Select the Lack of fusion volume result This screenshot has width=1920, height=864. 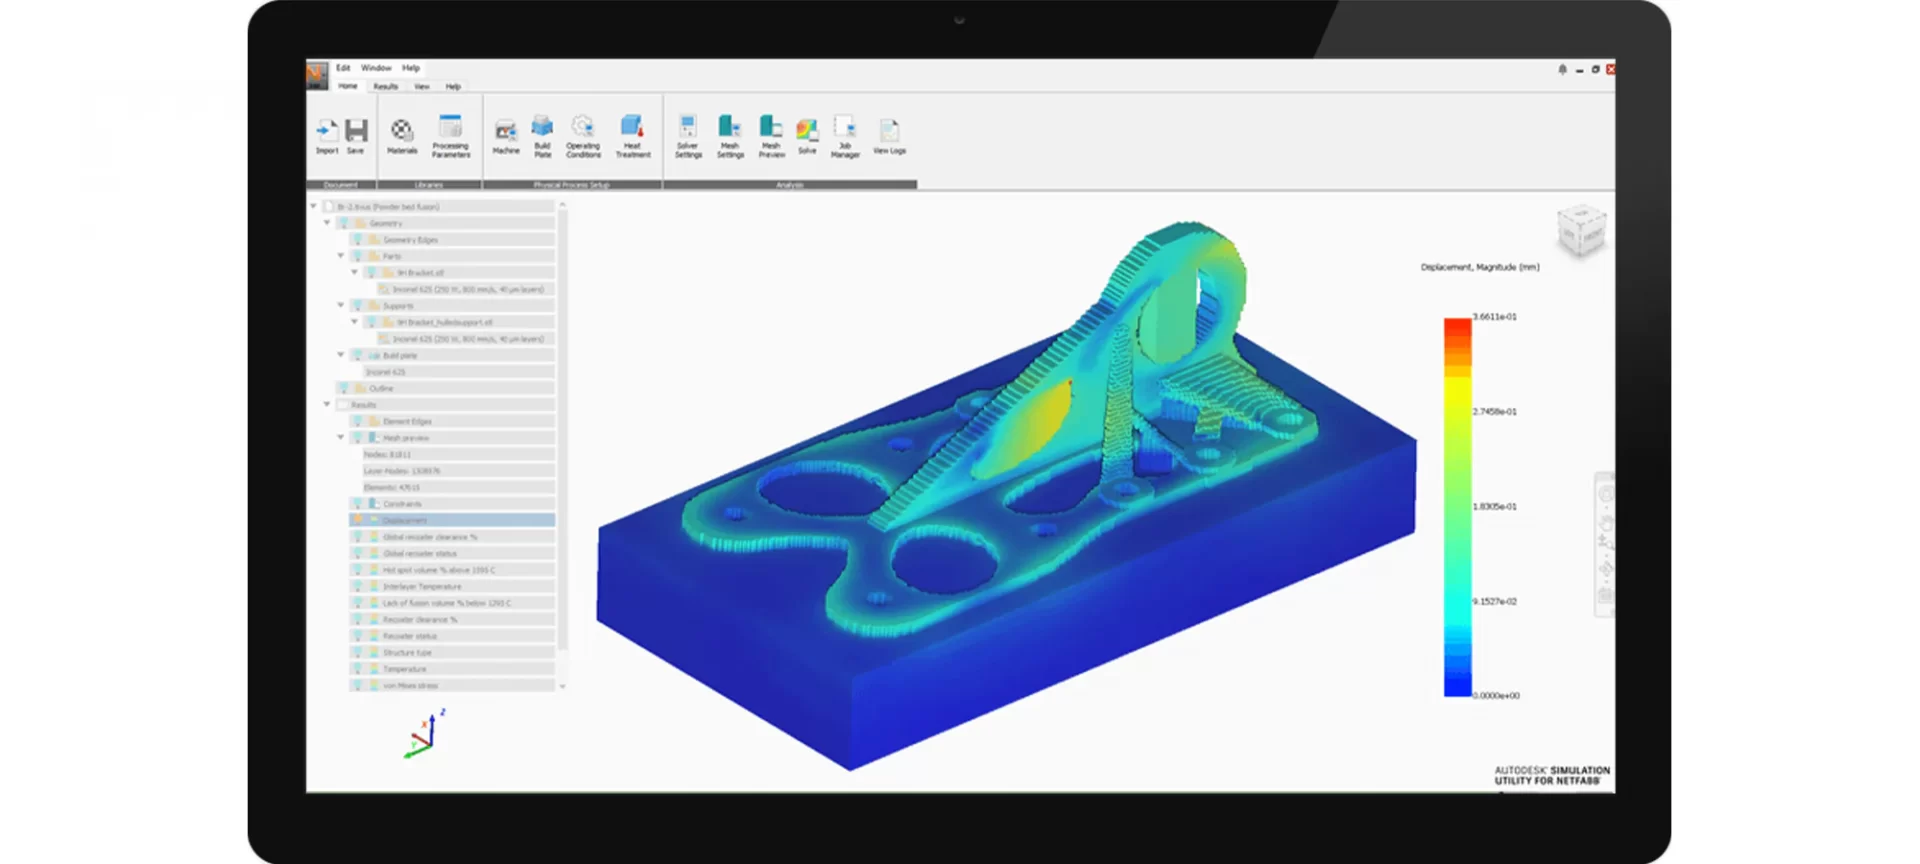click(452, 603)
